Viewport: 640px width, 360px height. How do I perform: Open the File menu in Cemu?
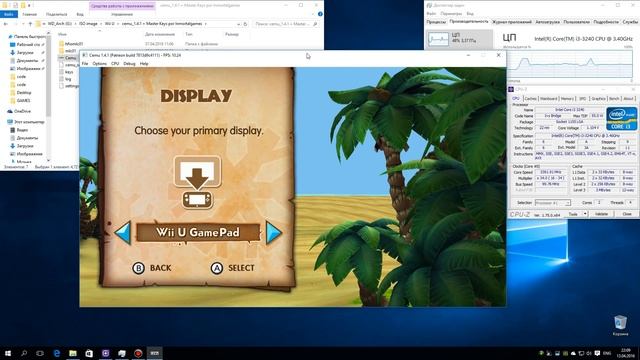tap(85, 64)
